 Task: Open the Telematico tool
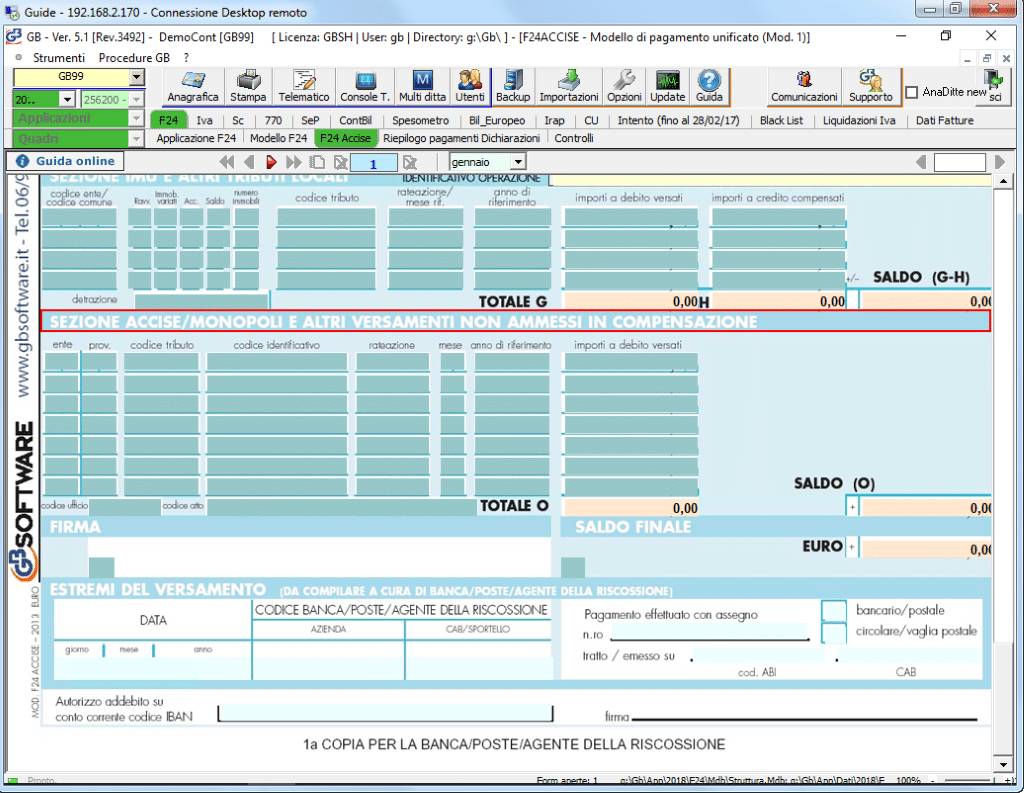[x=304, y=86]
